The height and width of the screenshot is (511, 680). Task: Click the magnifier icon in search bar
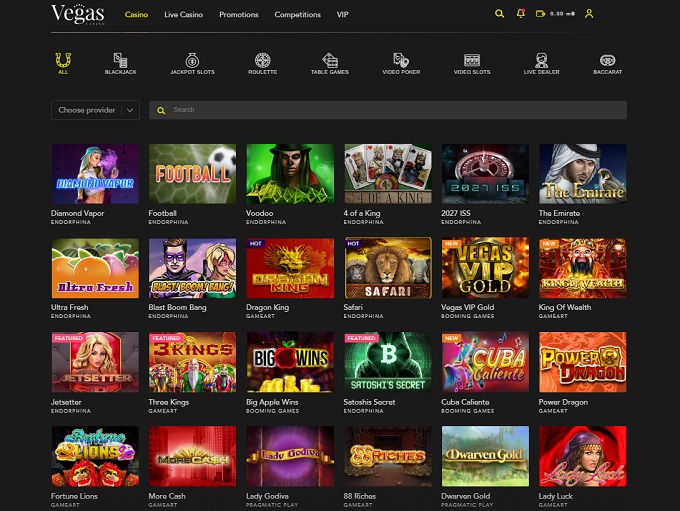point(161,111)
